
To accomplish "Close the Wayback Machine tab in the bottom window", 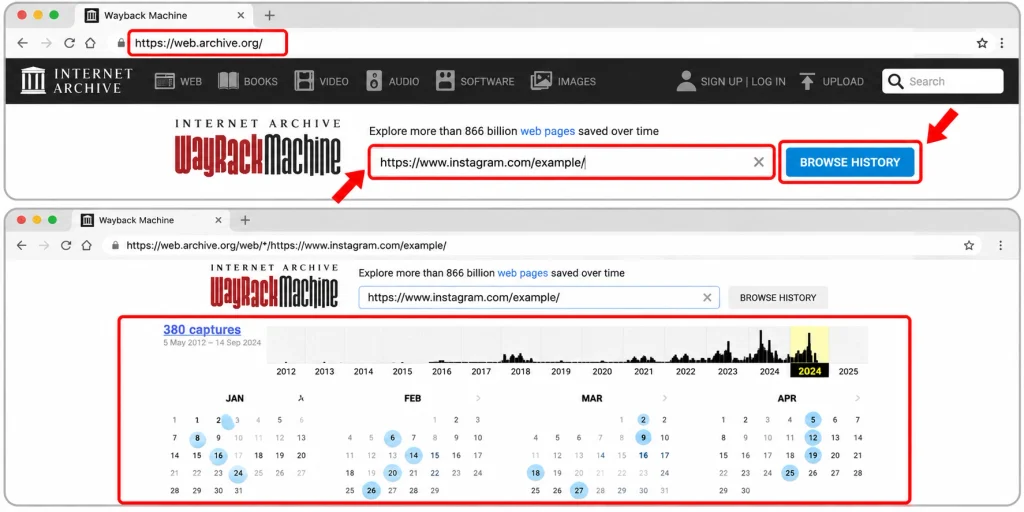I will [219, 220].
